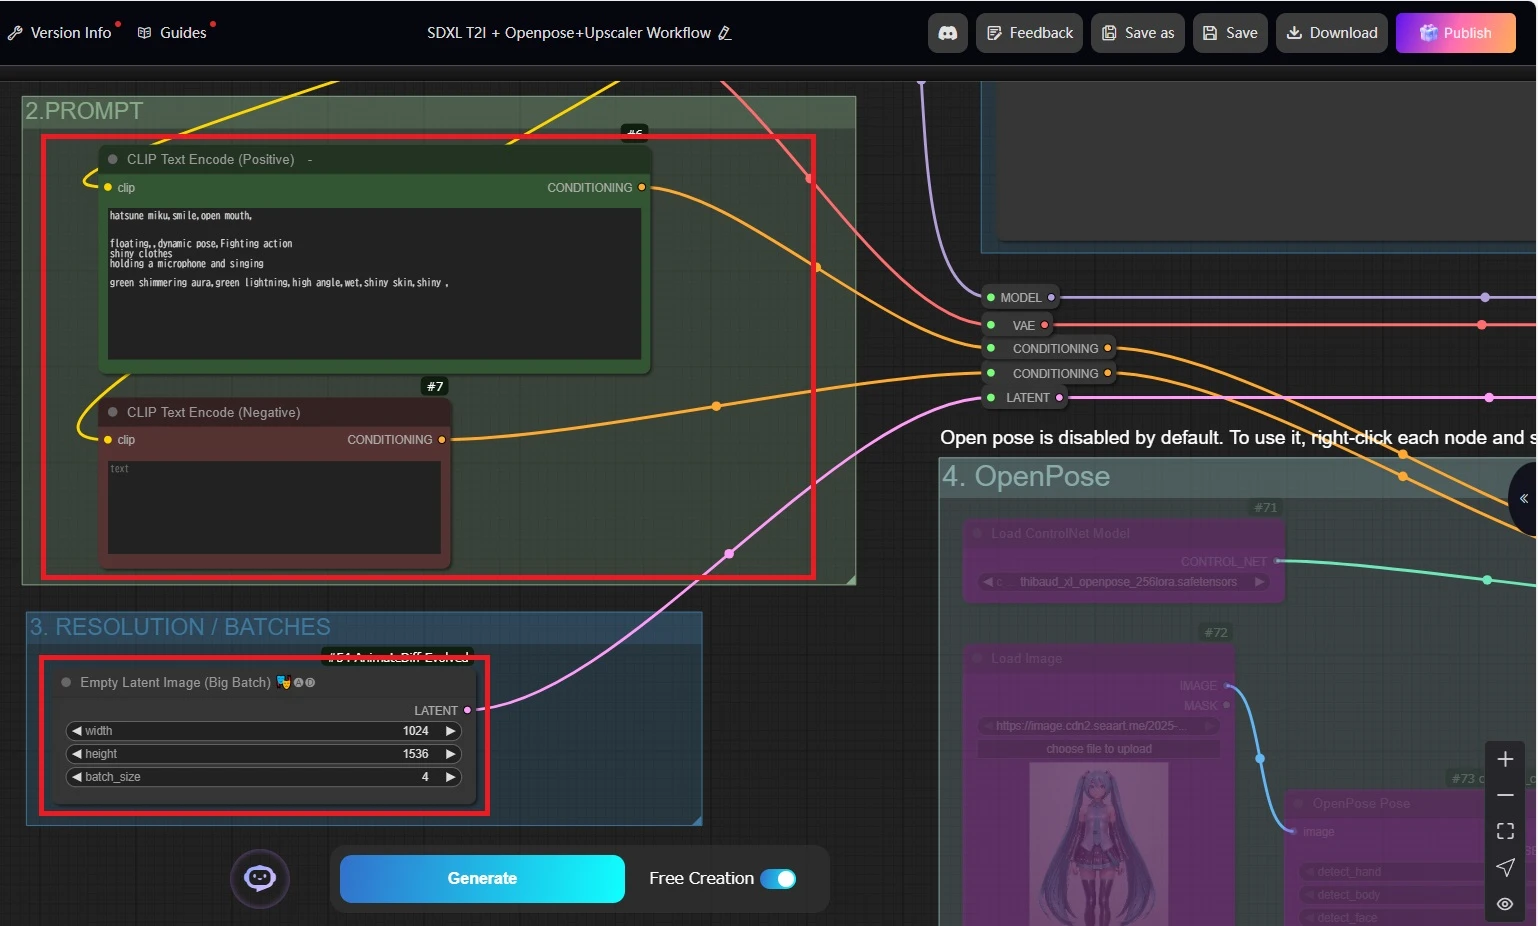Zoom in with the plus icon
The image size is (1538, 926).
(1505, 760)
